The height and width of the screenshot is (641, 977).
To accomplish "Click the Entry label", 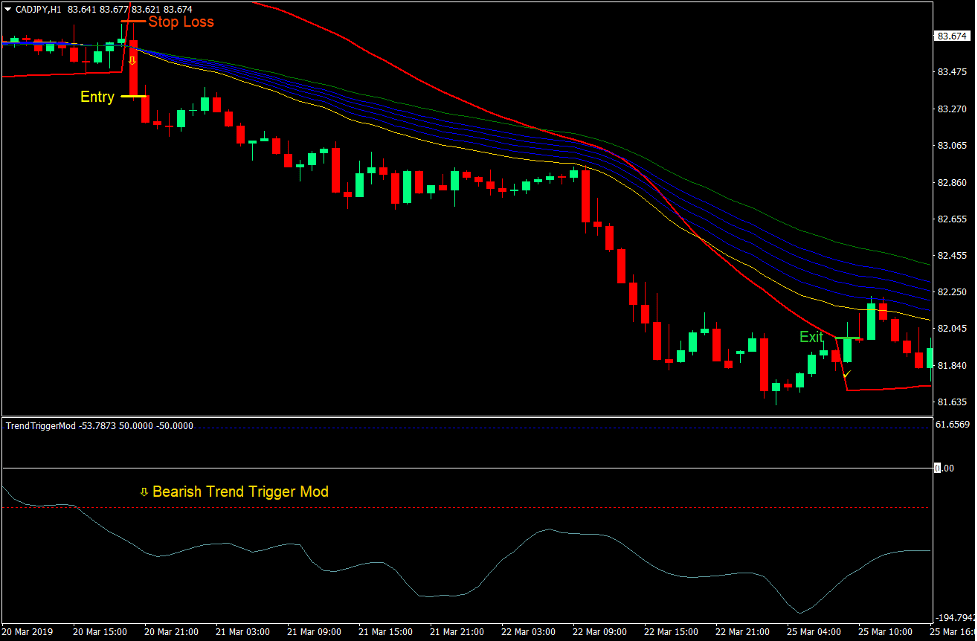I will [95, 97].
